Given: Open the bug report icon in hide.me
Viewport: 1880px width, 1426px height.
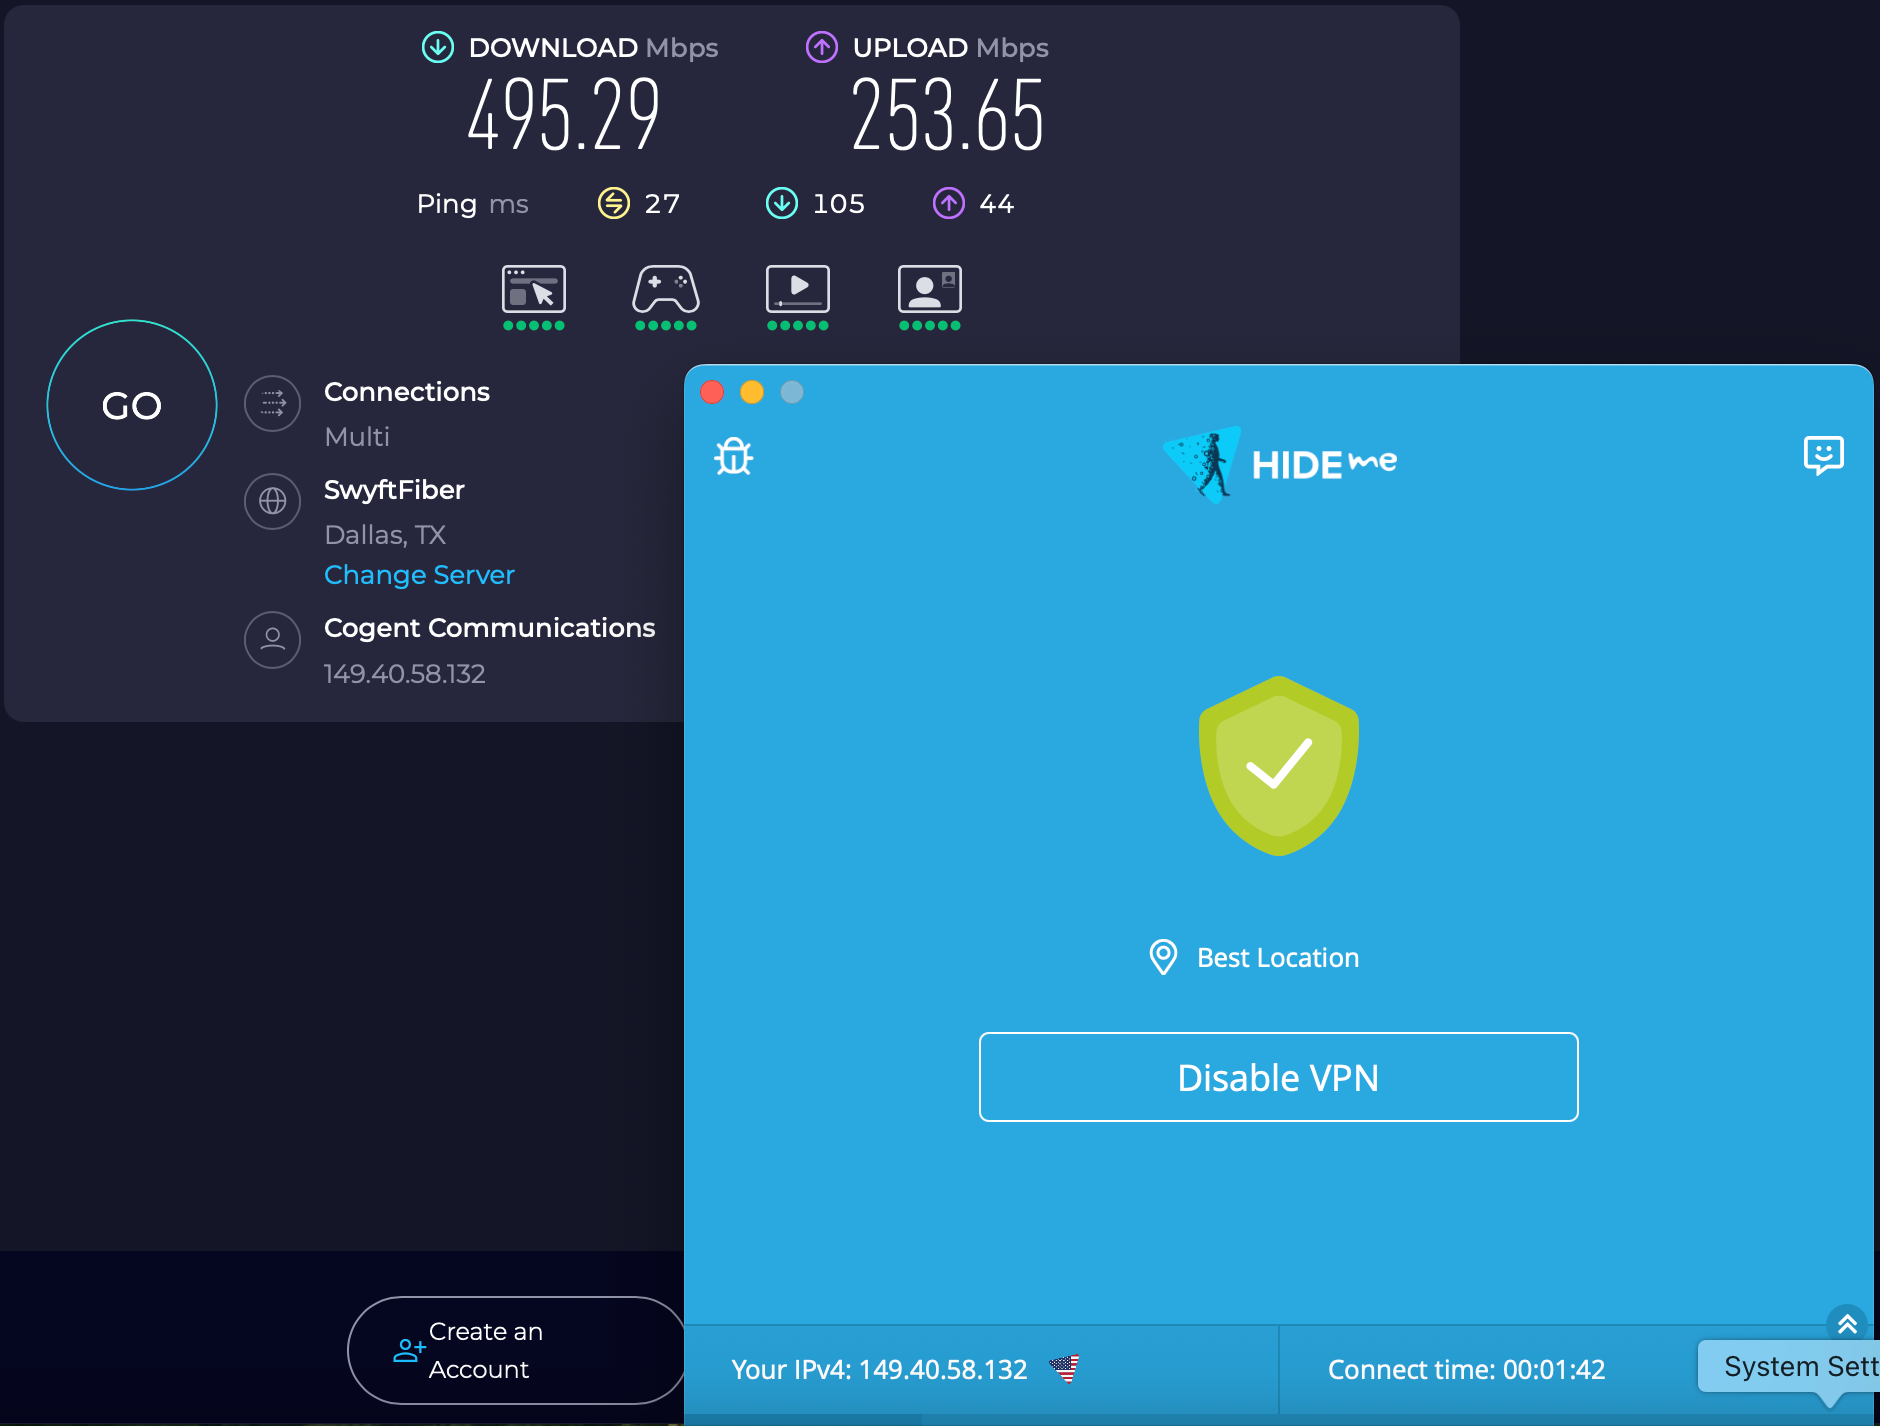Looking at the screenshot, I should (733, 457).
